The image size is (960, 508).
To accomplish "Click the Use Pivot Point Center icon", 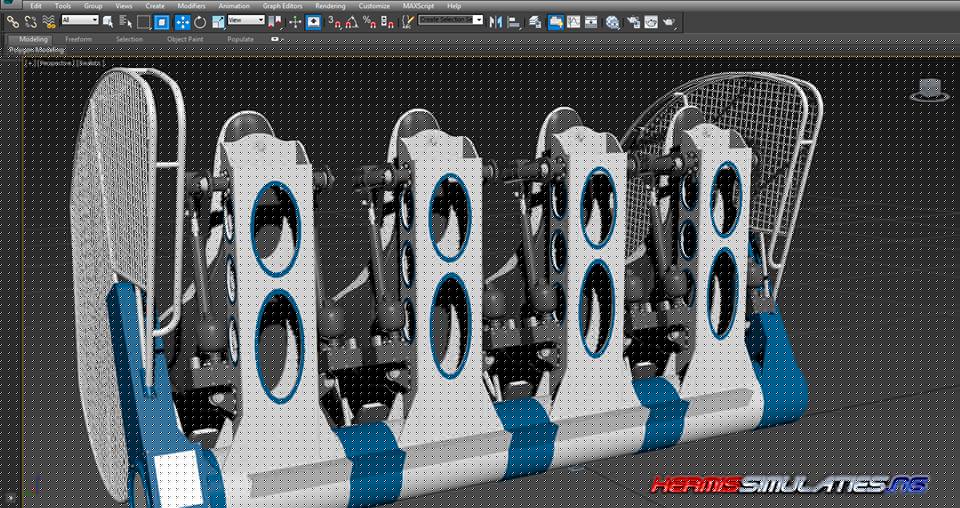I will (275, 23).
